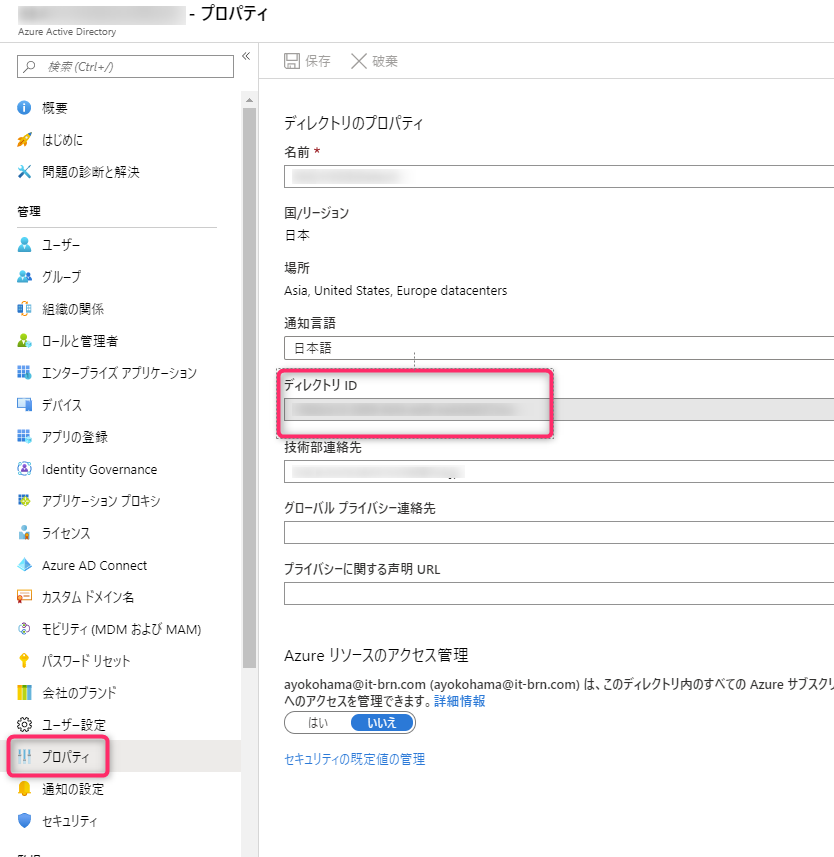Screen dimensions: 834x857
Task: Click the discard X icon
Action: click(x=359, y=61)
